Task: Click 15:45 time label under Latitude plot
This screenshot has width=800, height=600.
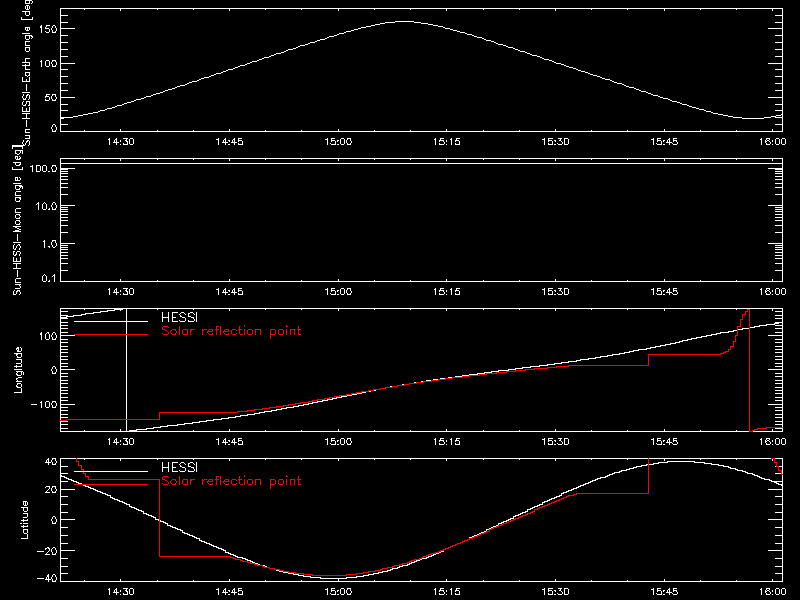Action: click(x=664, y=592)
